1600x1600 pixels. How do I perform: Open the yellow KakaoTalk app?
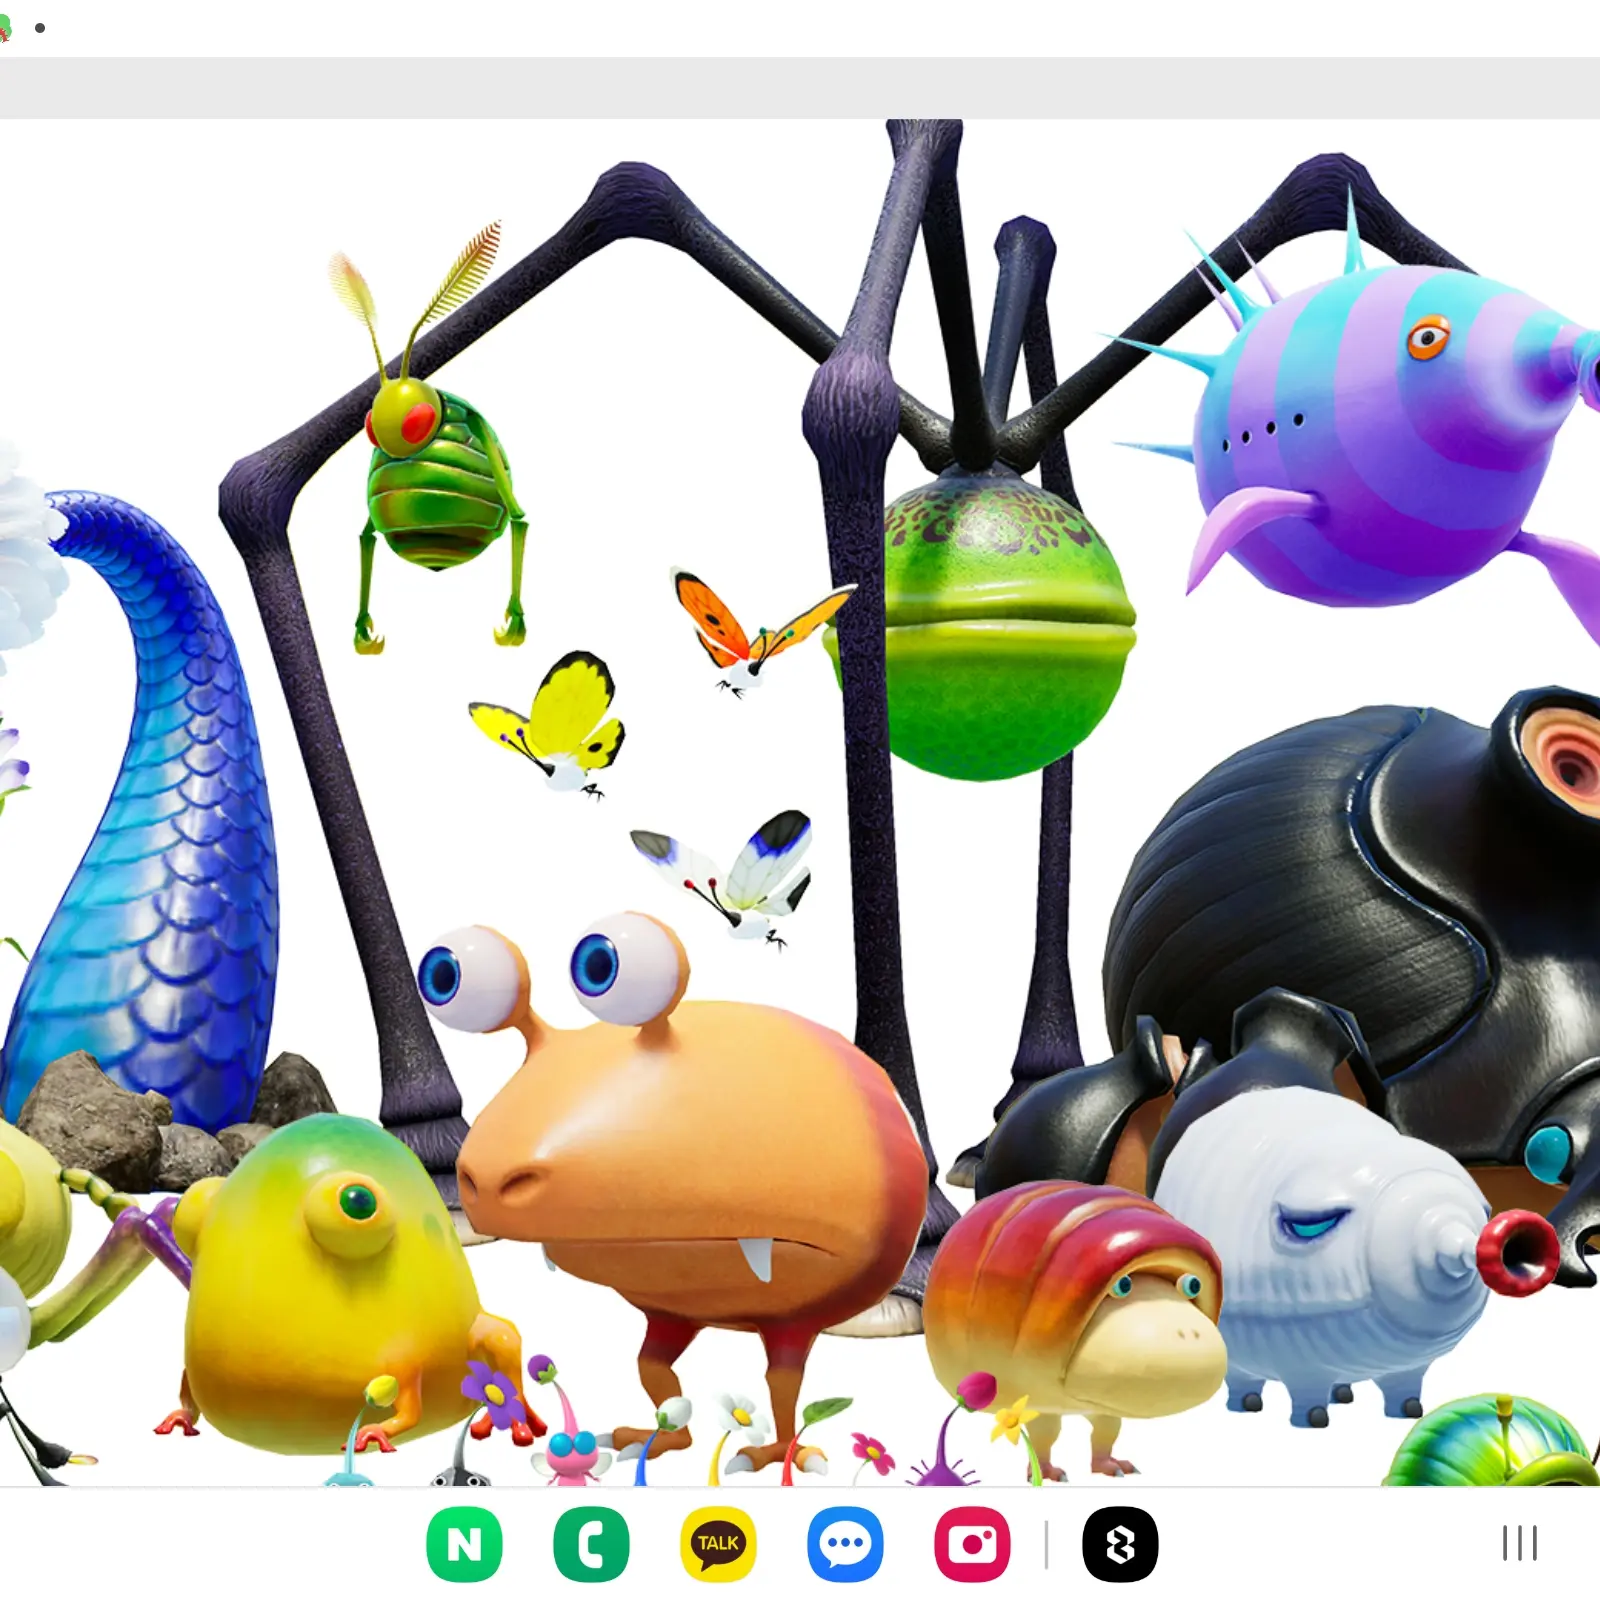click(x=718, y=1544)
